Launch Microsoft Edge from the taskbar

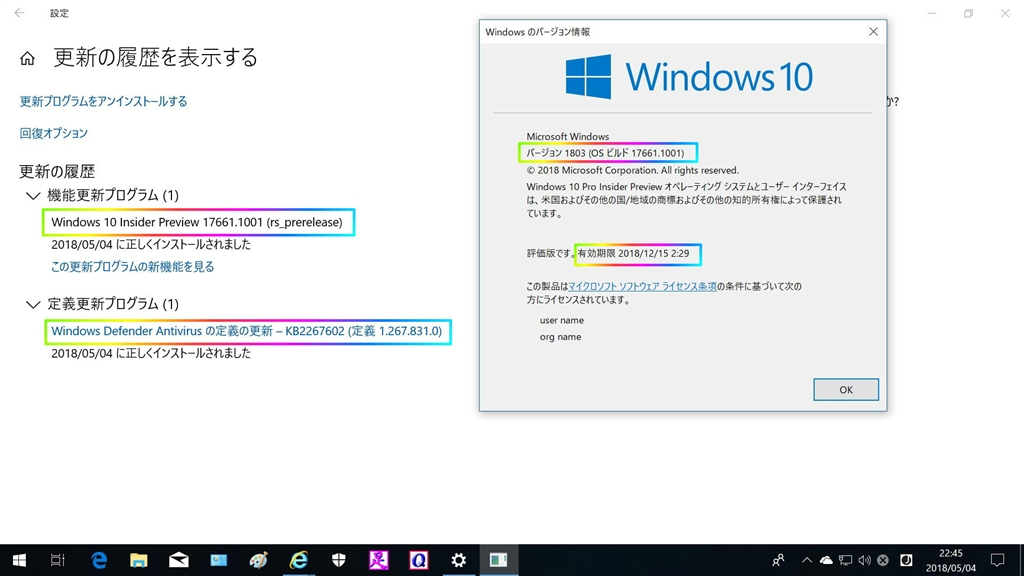pos(99,560)
